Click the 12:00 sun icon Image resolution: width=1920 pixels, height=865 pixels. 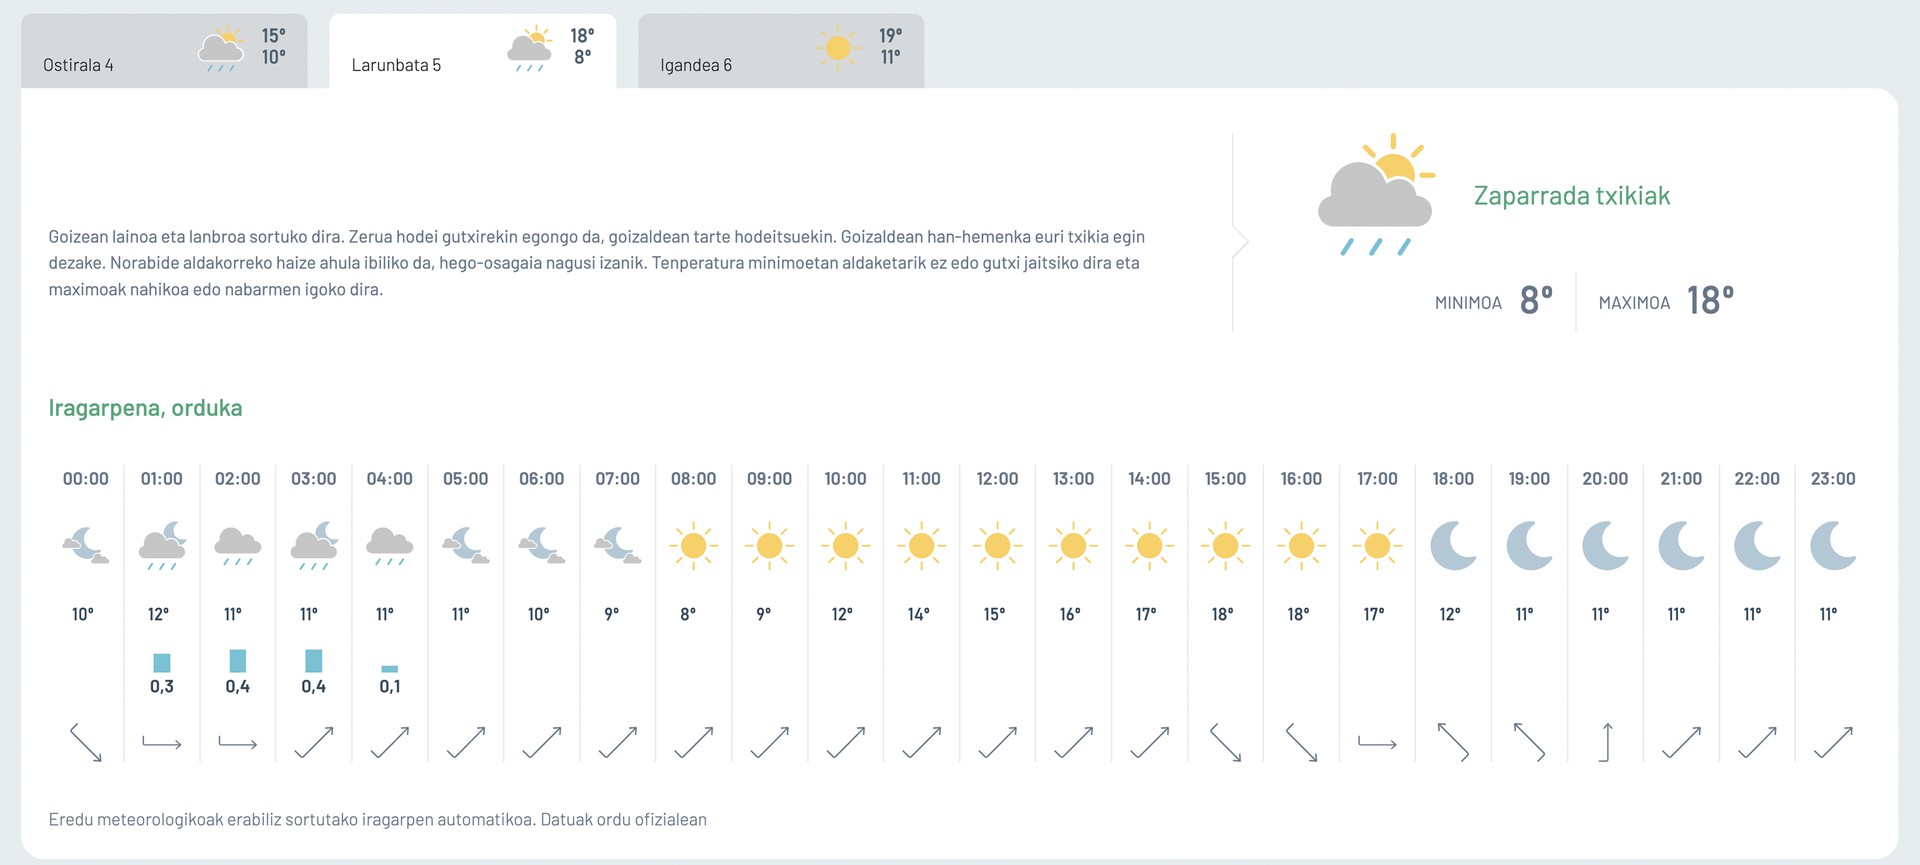[x=998, y=546]
